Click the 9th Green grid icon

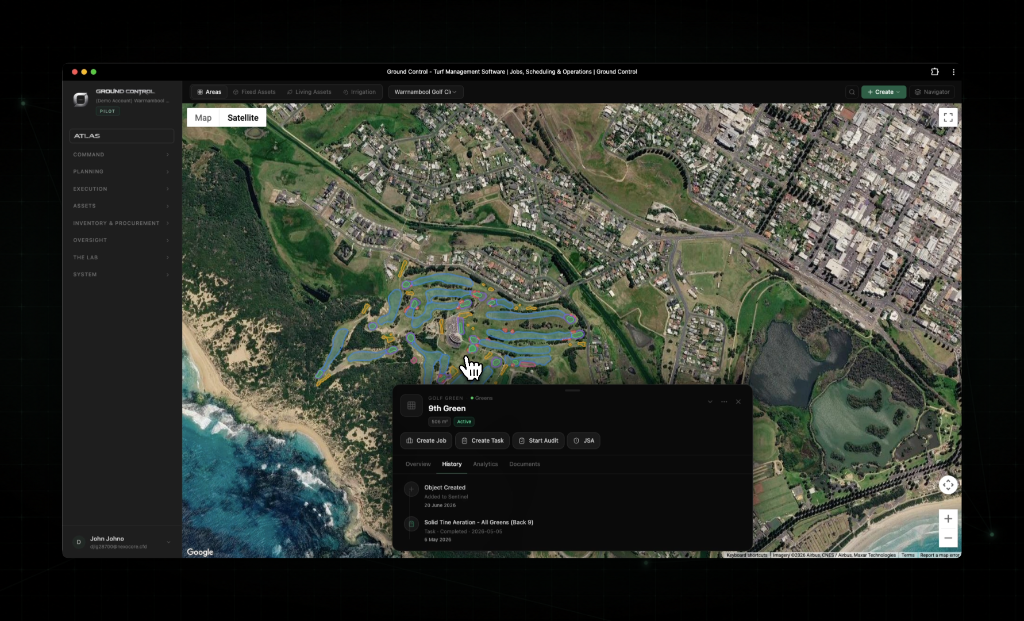click(411, 406)
